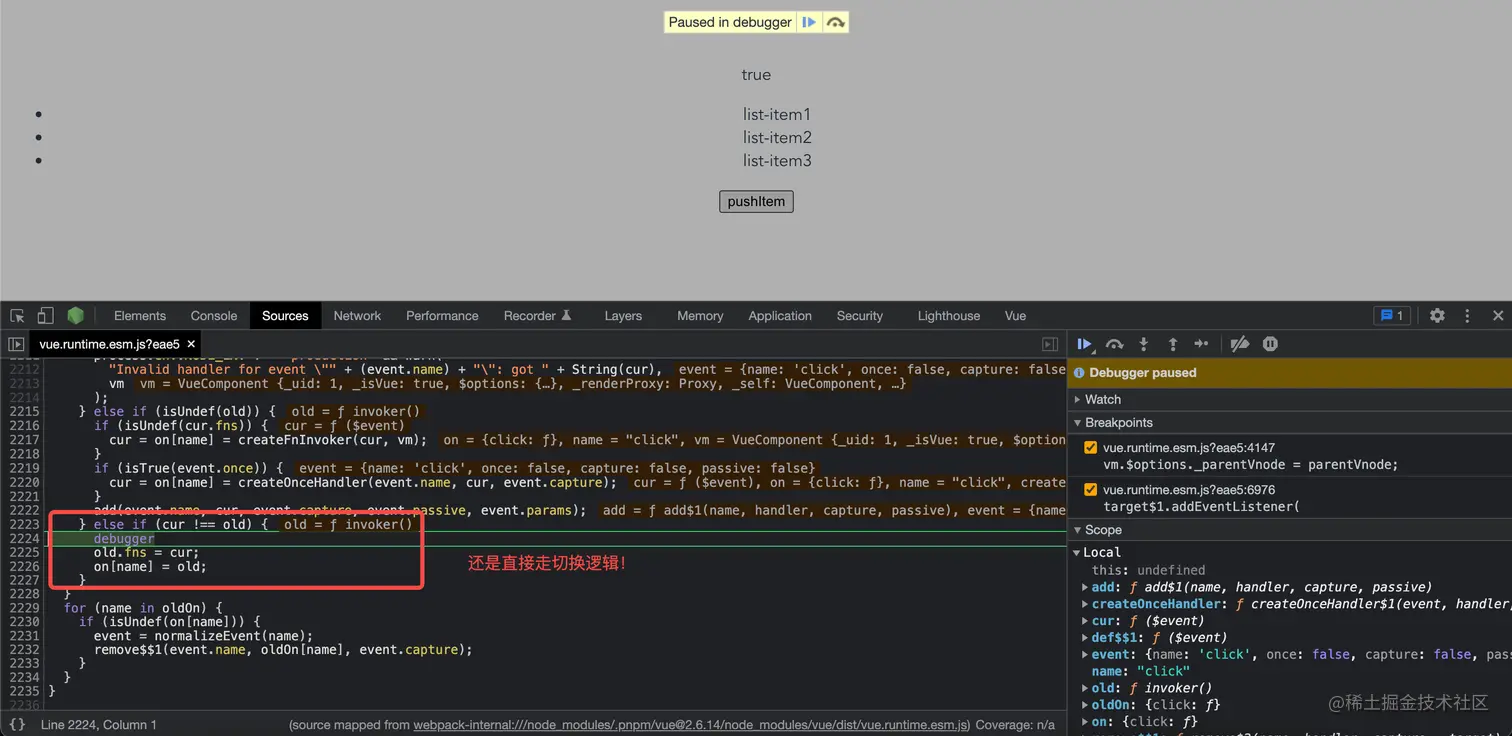Expand the def$$1 variable
The image size is (1512, 736).
1085,637
